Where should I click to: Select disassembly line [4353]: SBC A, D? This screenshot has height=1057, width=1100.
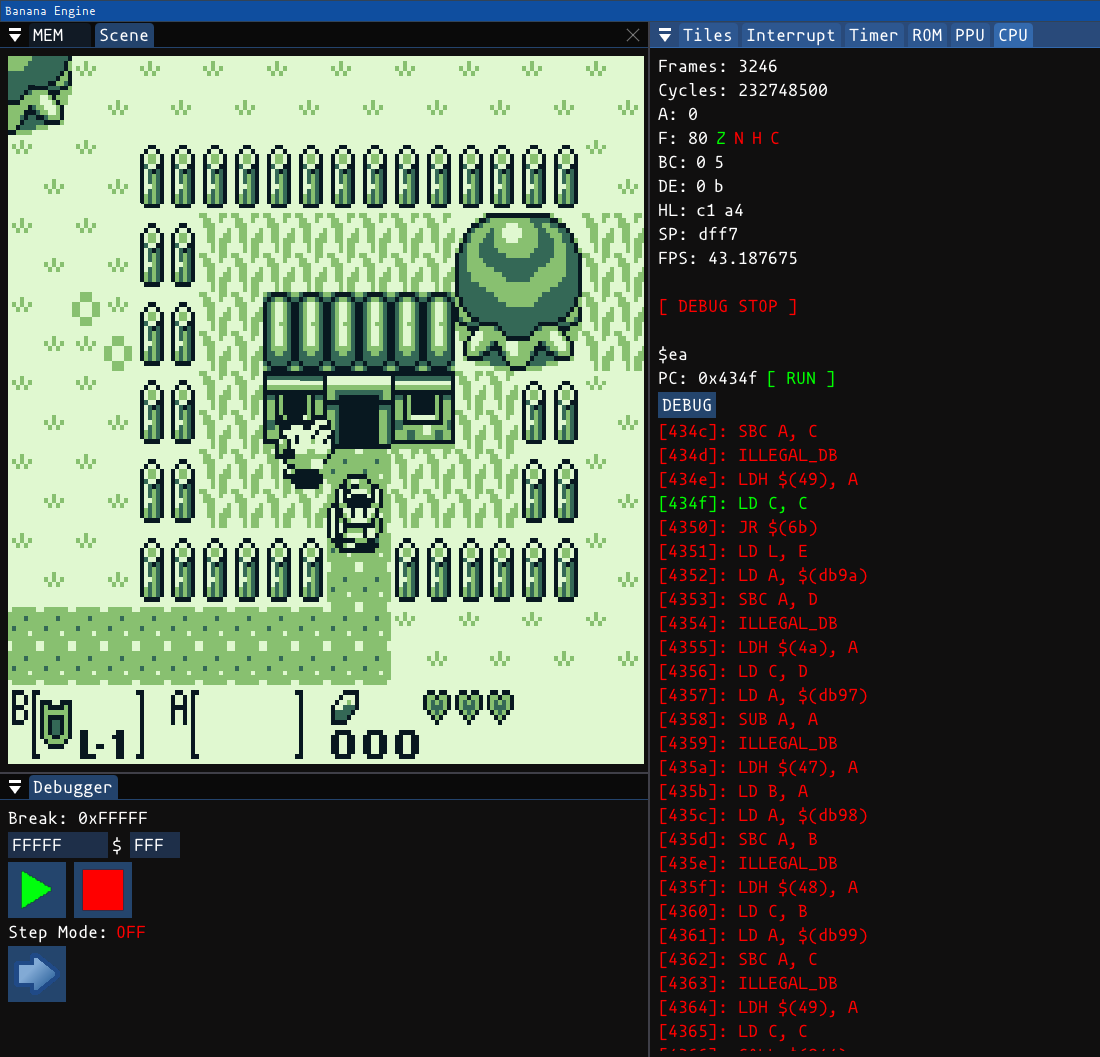tap(738, 599)
